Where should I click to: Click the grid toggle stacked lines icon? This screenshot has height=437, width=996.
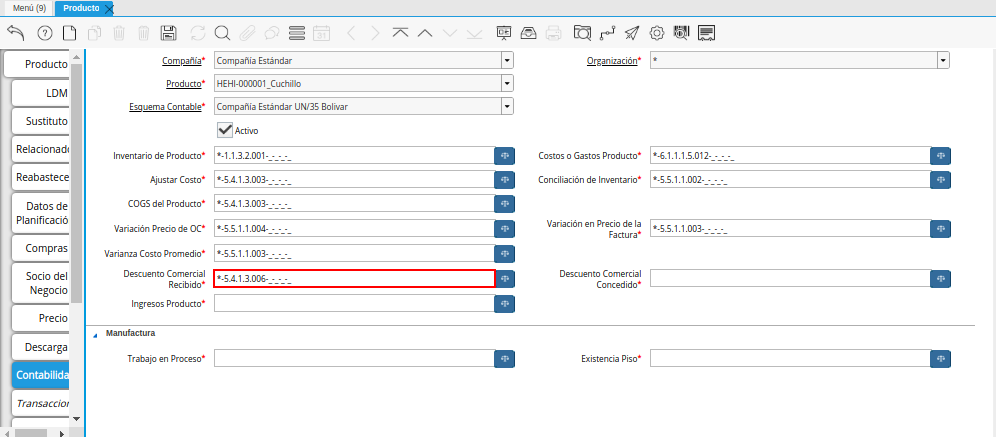[x=297, y=33]
